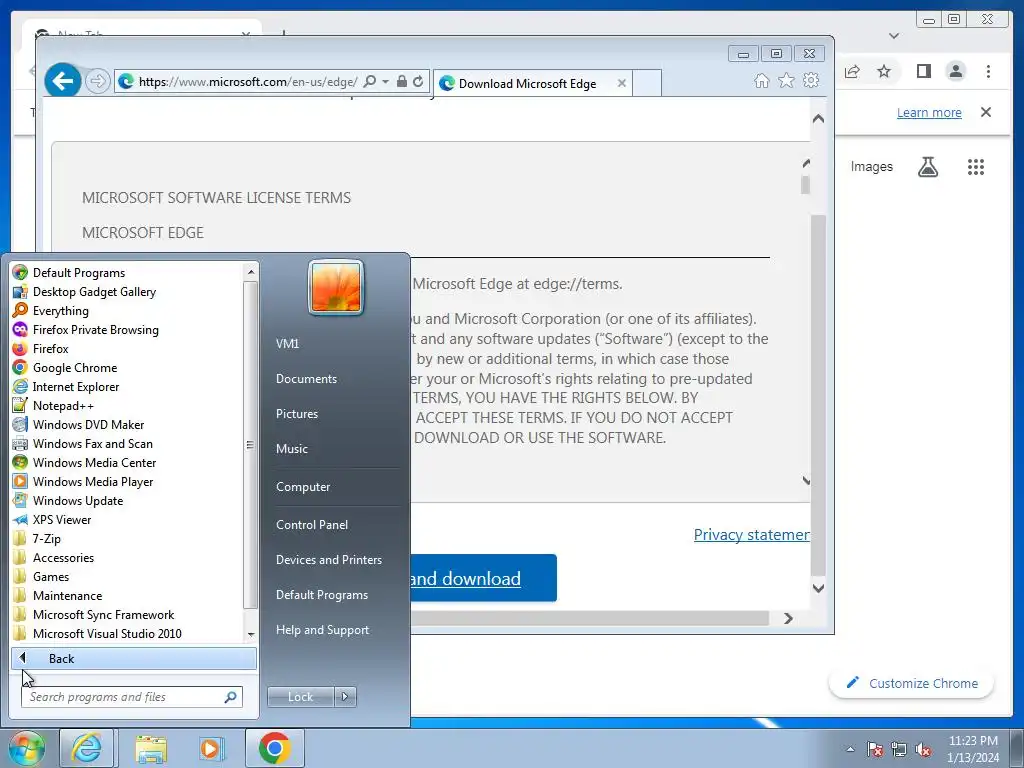Screen dimensions: 1024x768
Task: Open the Learn more link in Chrome
Action: 929,112
